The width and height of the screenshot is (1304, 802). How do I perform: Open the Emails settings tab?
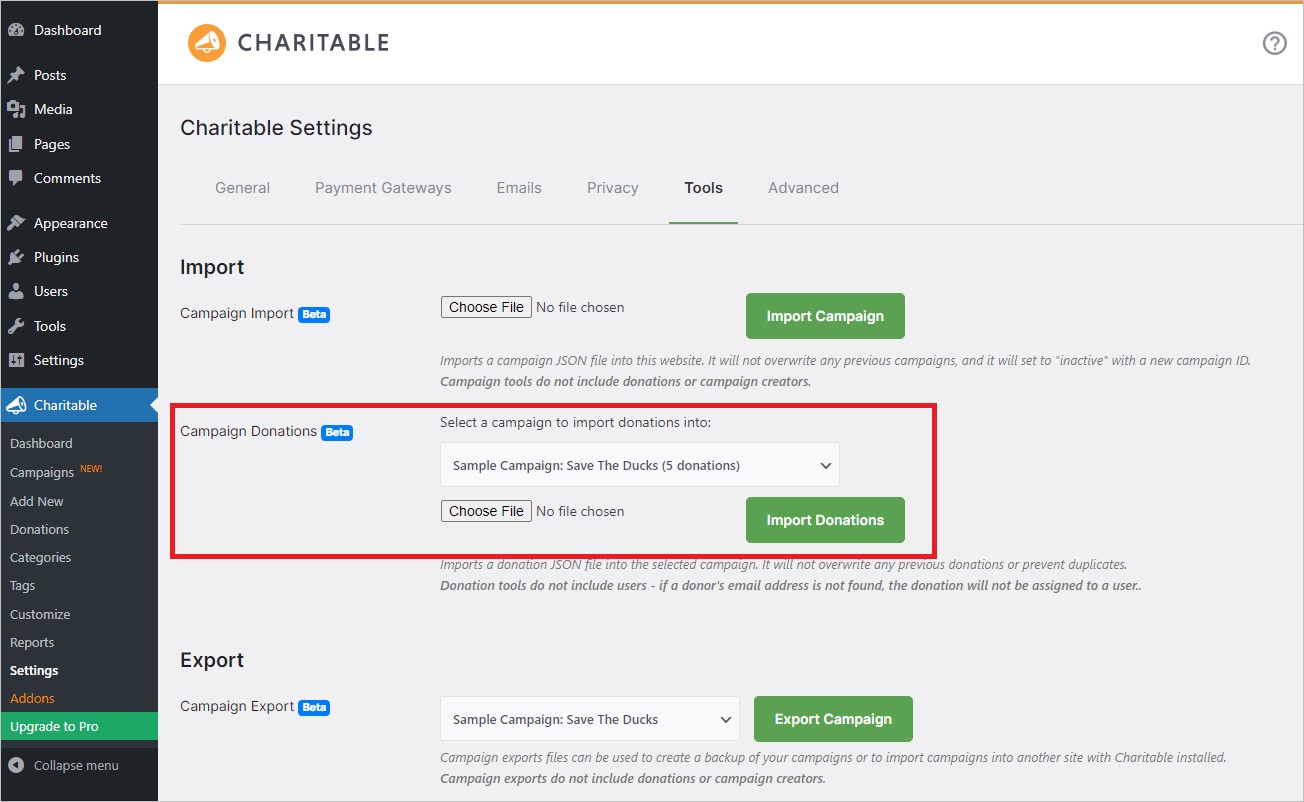point(518,187)
